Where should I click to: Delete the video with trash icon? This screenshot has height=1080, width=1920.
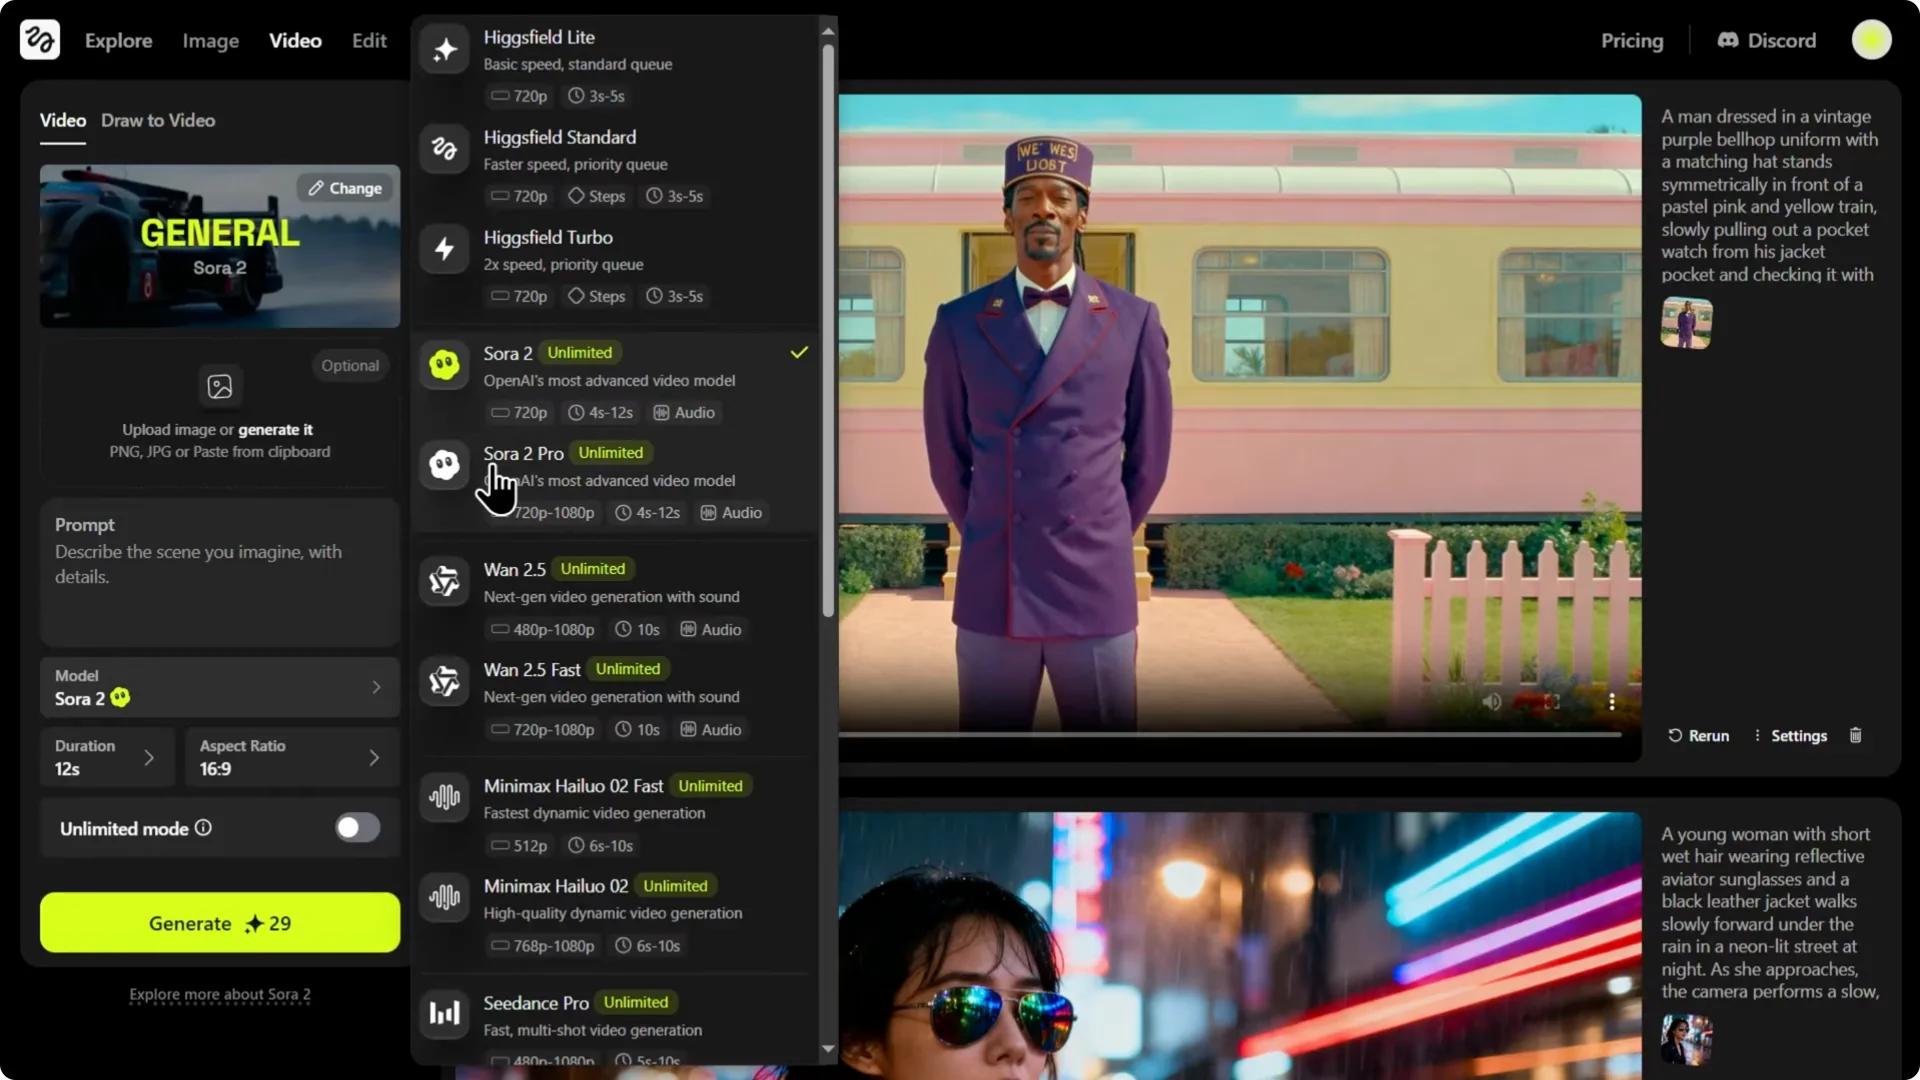(x=1856, y=736)
